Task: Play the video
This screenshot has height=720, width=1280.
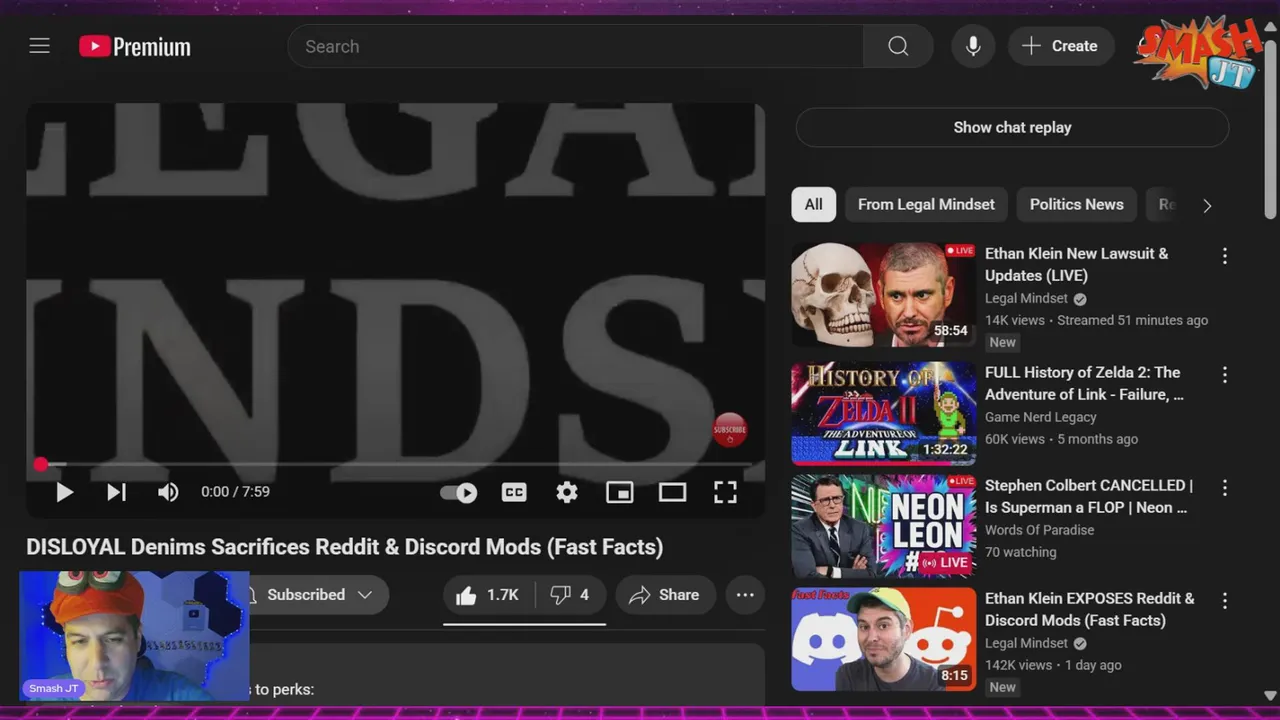Action: click(x=64, y=492)
